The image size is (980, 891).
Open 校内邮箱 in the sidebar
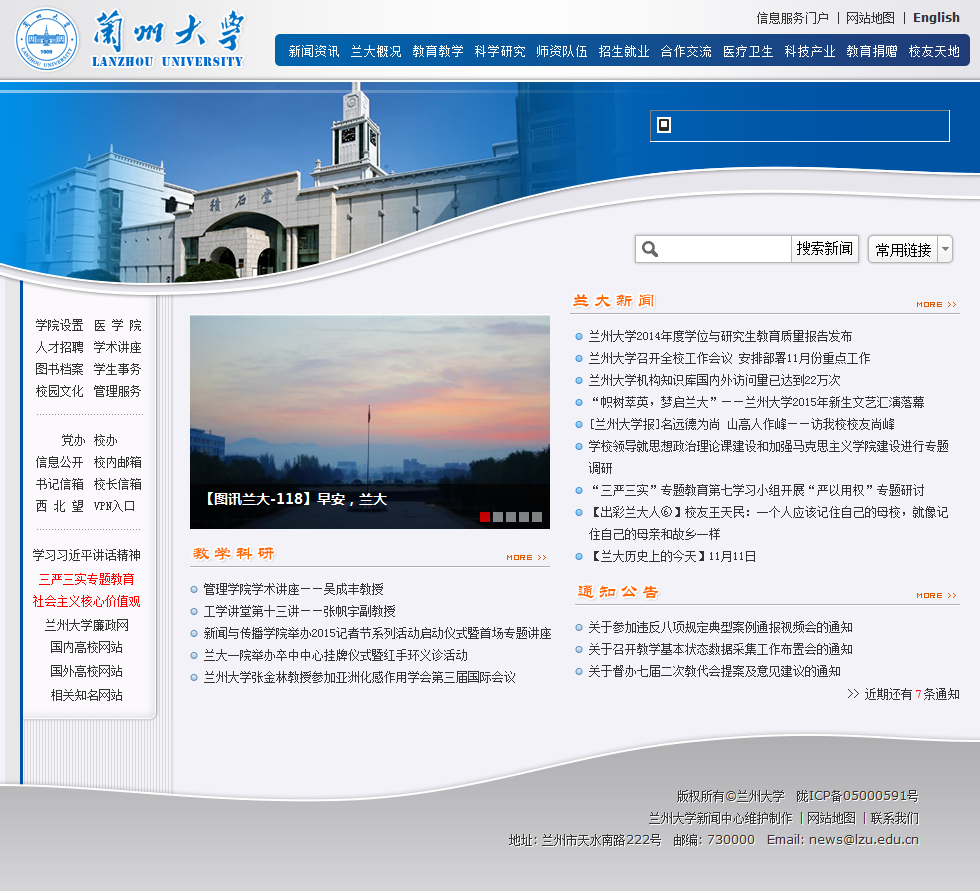pyautogui.click(x=118, y=462)
